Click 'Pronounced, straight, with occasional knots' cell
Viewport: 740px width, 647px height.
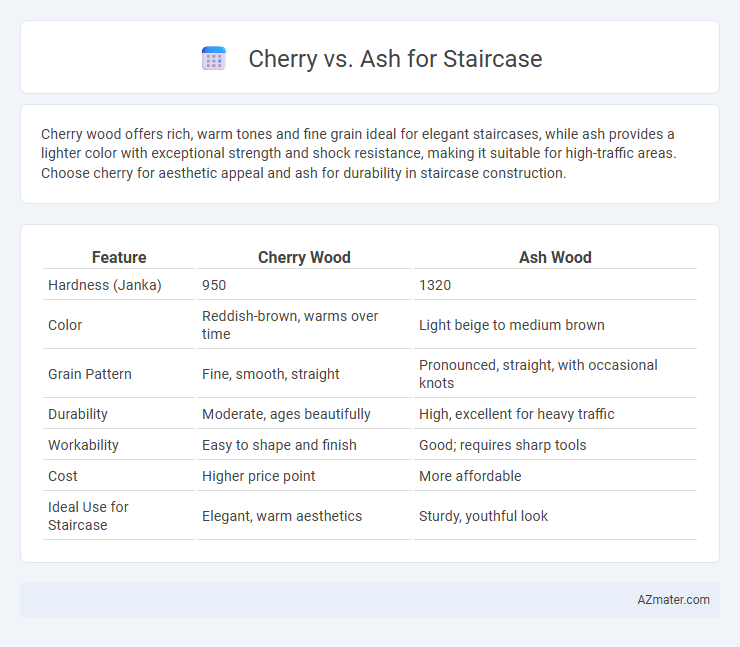pos(538,374)
